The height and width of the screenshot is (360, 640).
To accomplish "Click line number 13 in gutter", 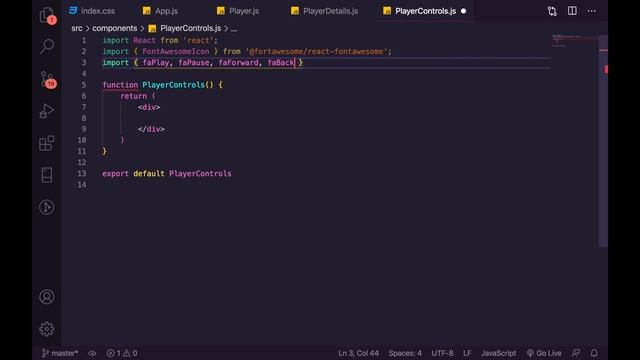I will (82, 173).
